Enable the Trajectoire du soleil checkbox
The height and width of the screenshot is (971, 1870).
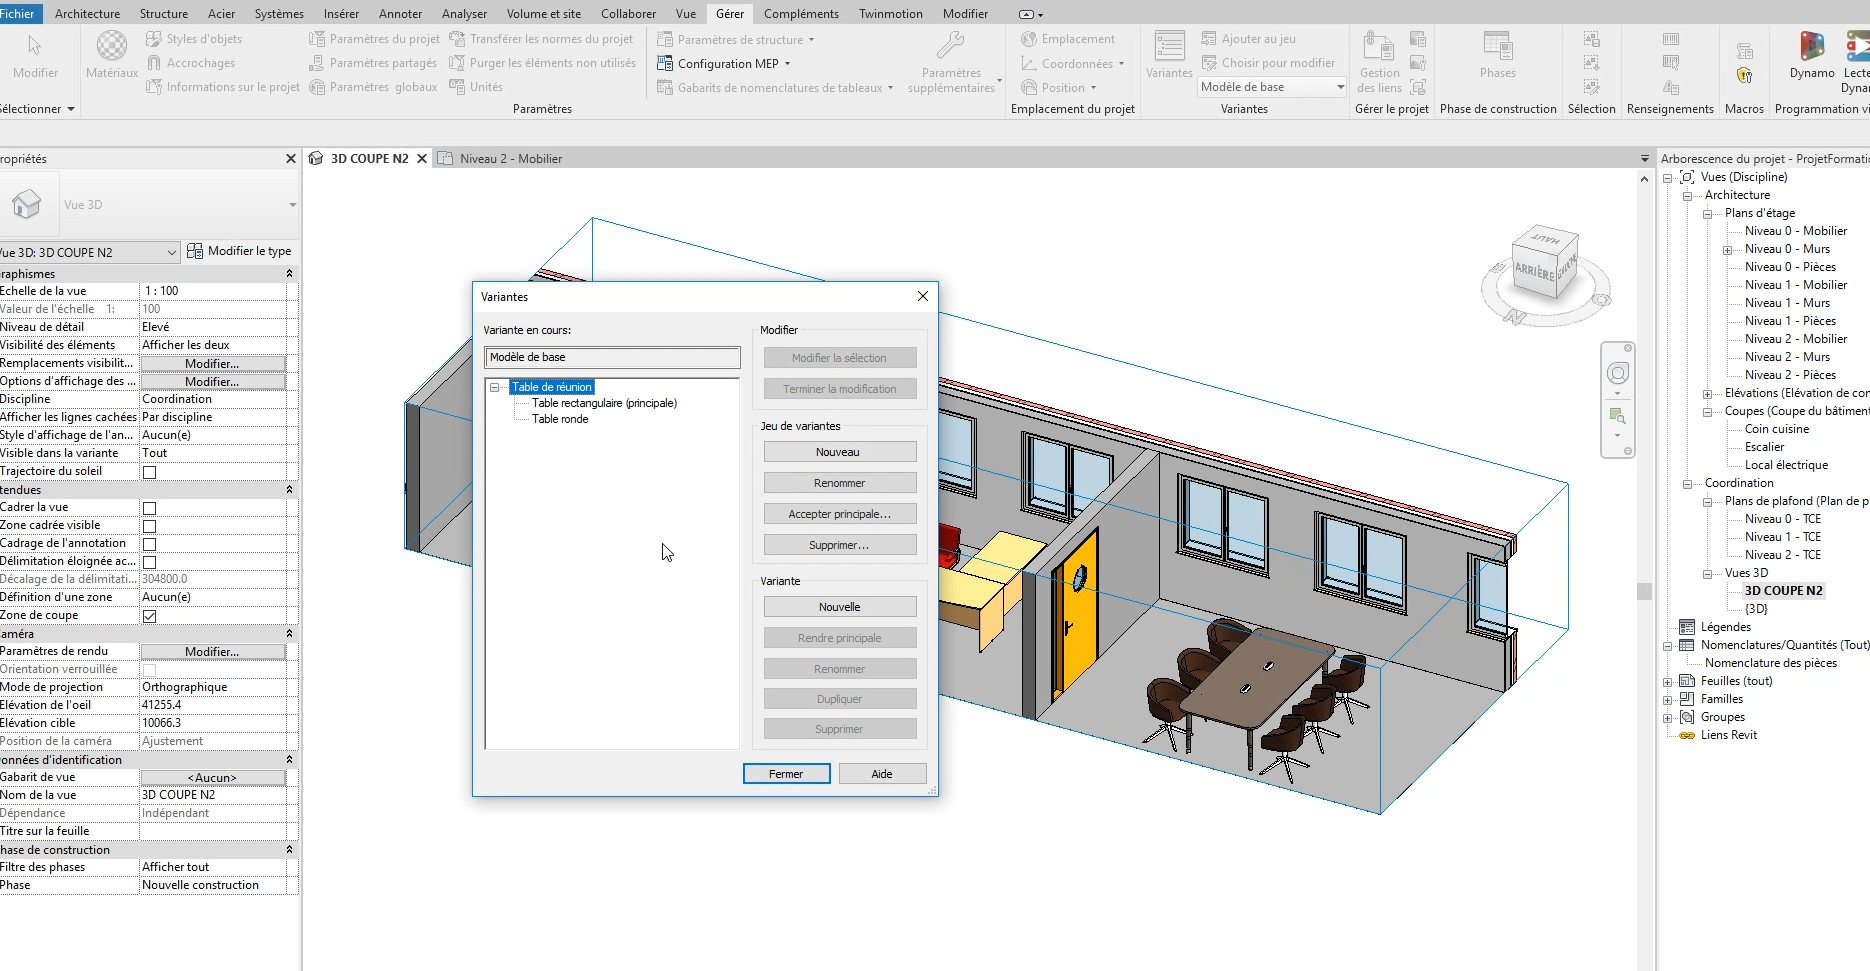point(149,472)
